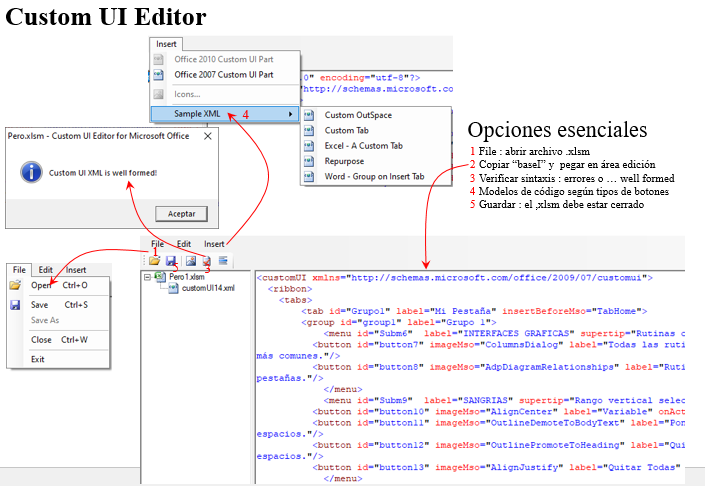Click the button id="button11" line in the editor
This screenshot has width=705, height=486.
[499, 423]
